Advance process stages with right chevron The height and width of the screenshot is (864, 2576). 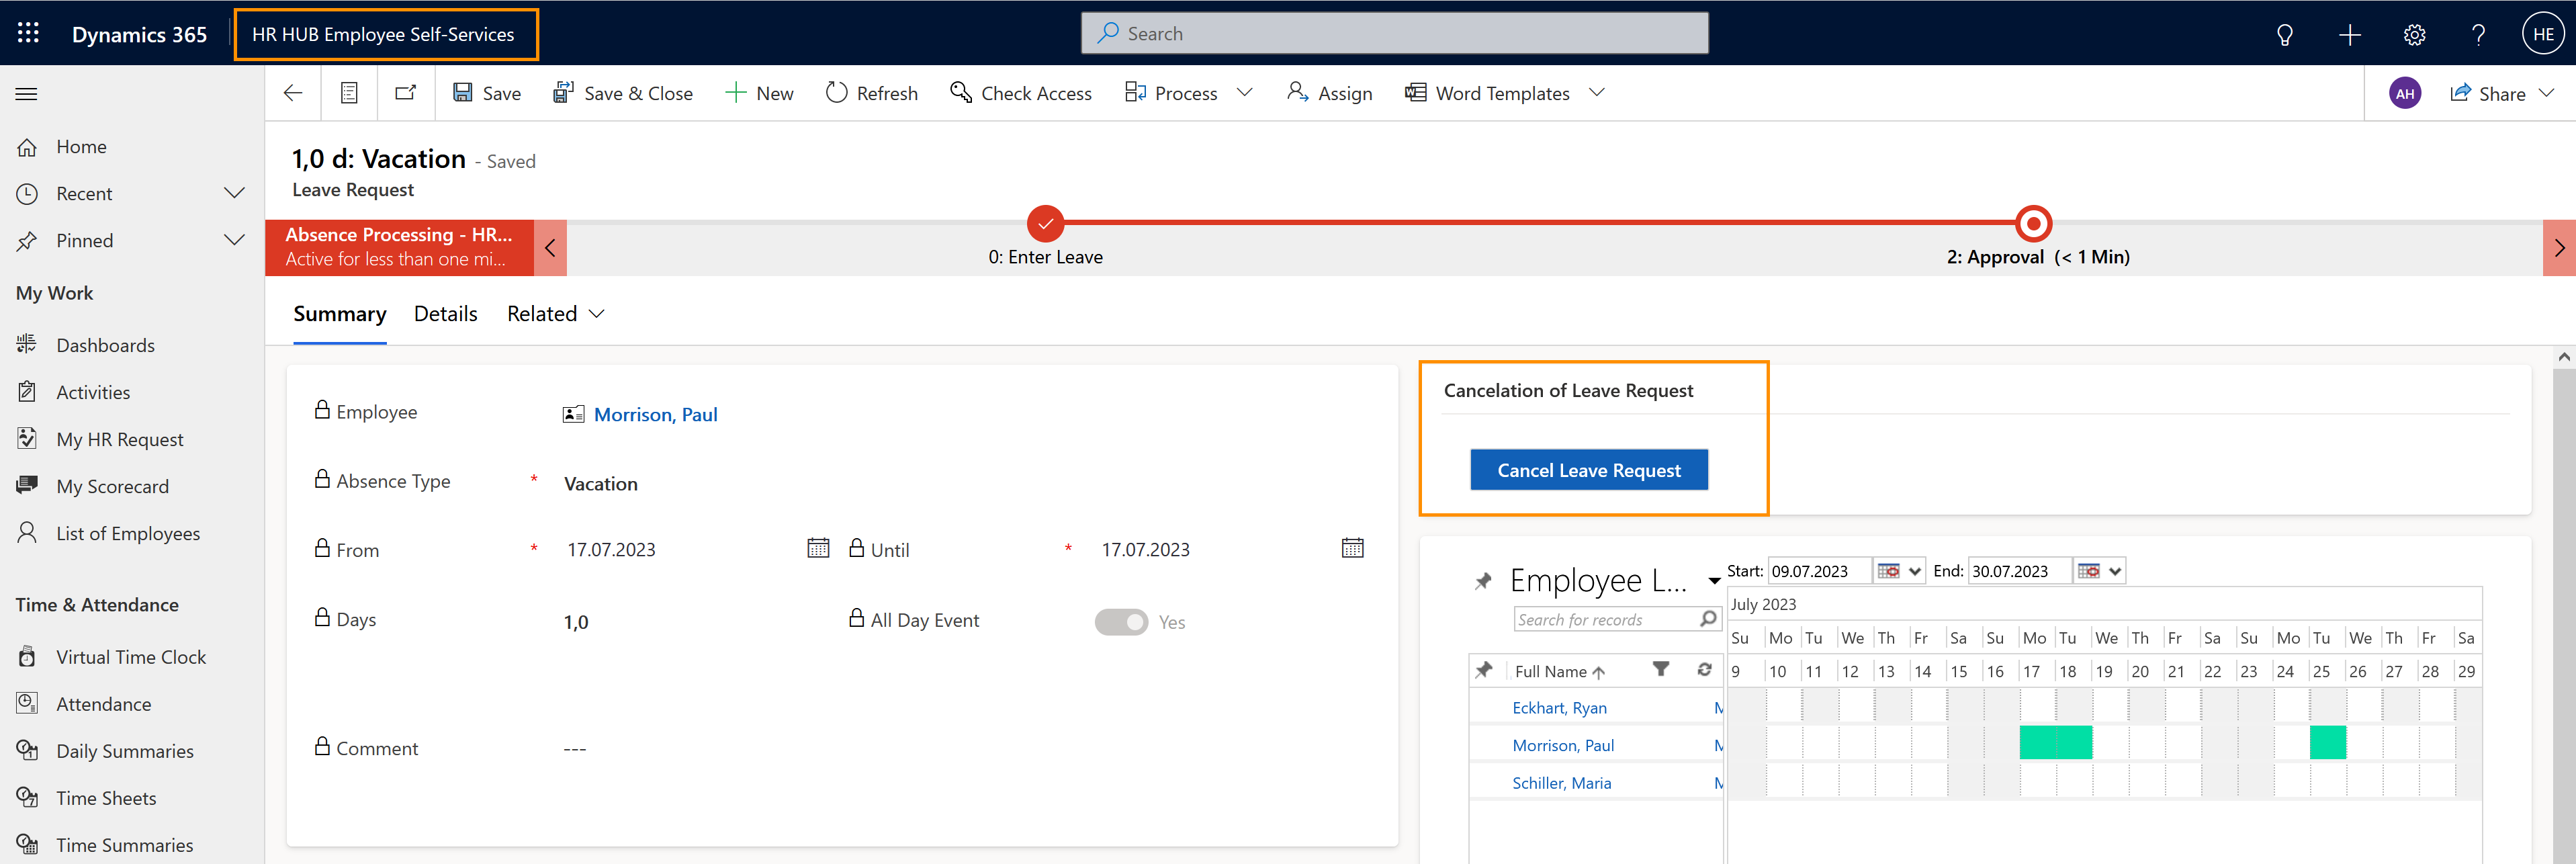2559,248
